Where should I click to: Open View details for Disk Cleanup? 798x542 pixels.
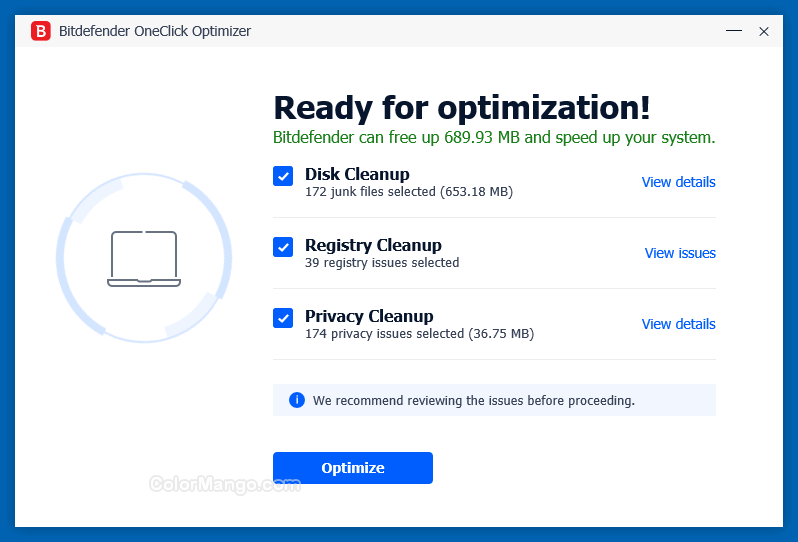coord(678,182)
